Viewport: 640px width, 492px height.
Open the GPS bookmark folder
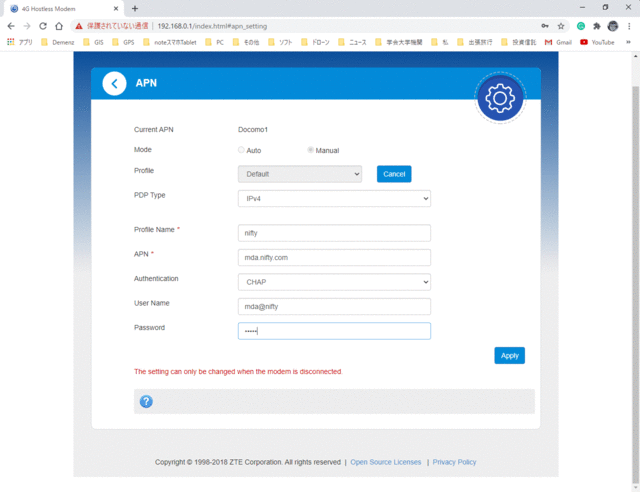pyautogui.click(x=123, y=42)
